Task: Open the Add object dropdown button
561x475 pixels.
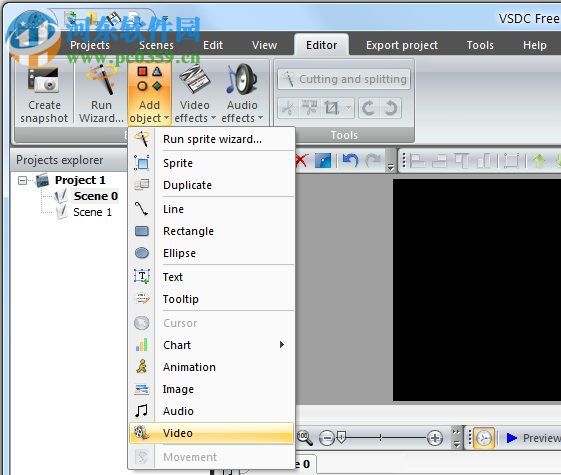Action: click(150, 94)
